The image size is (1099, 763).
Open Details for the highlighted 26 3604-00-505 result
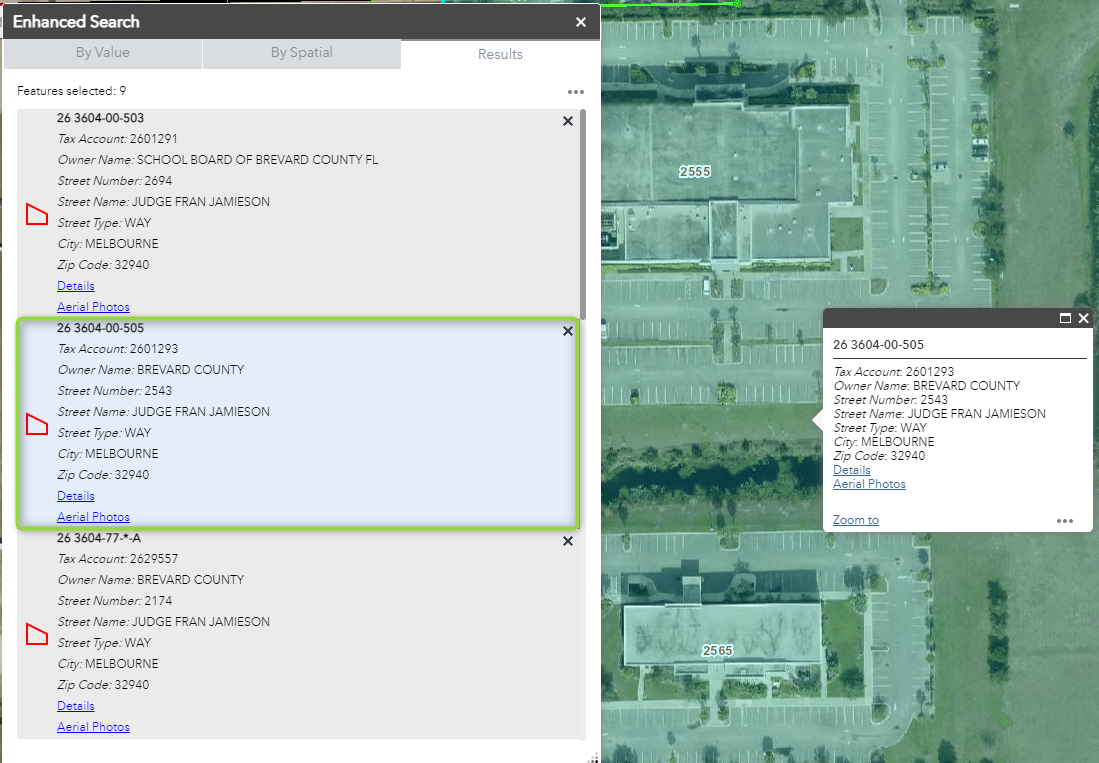pos(75,495)
